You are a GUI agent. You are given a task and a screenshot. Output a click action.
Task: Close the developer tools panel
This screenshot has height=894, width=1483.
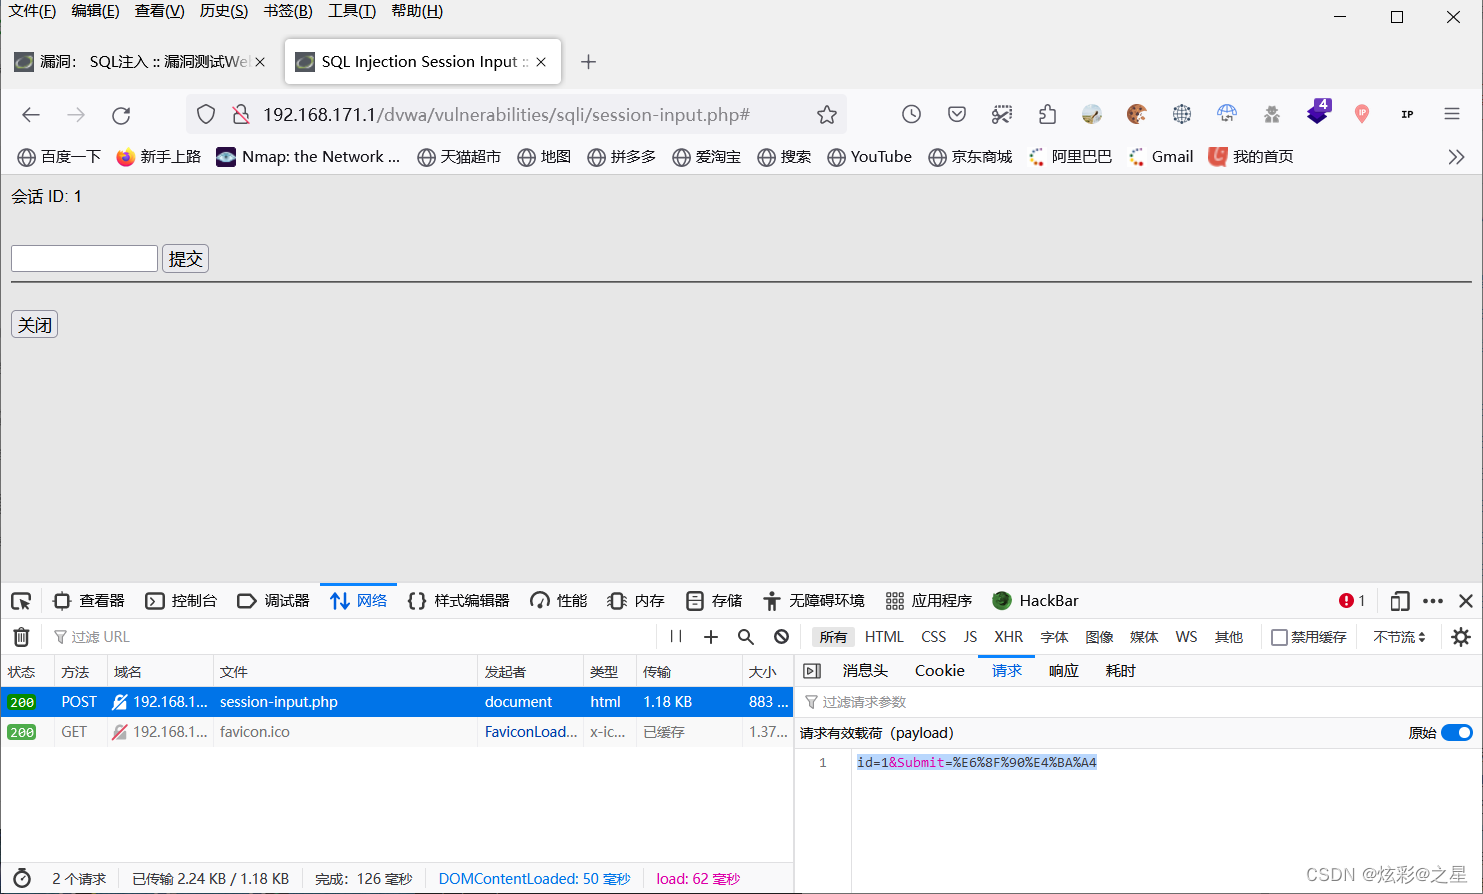pos(1466,601)
